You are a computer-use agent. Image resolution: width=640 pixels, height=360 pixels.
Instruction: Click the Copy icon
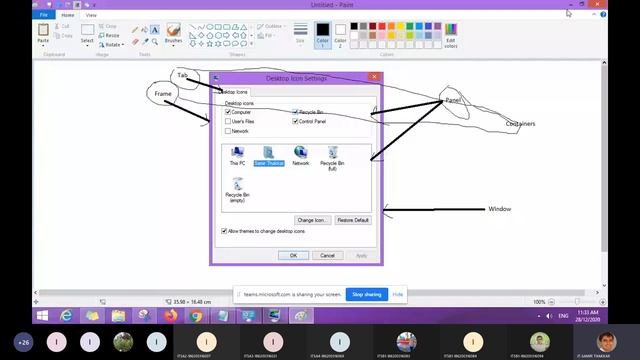click(x=58, y=36)
